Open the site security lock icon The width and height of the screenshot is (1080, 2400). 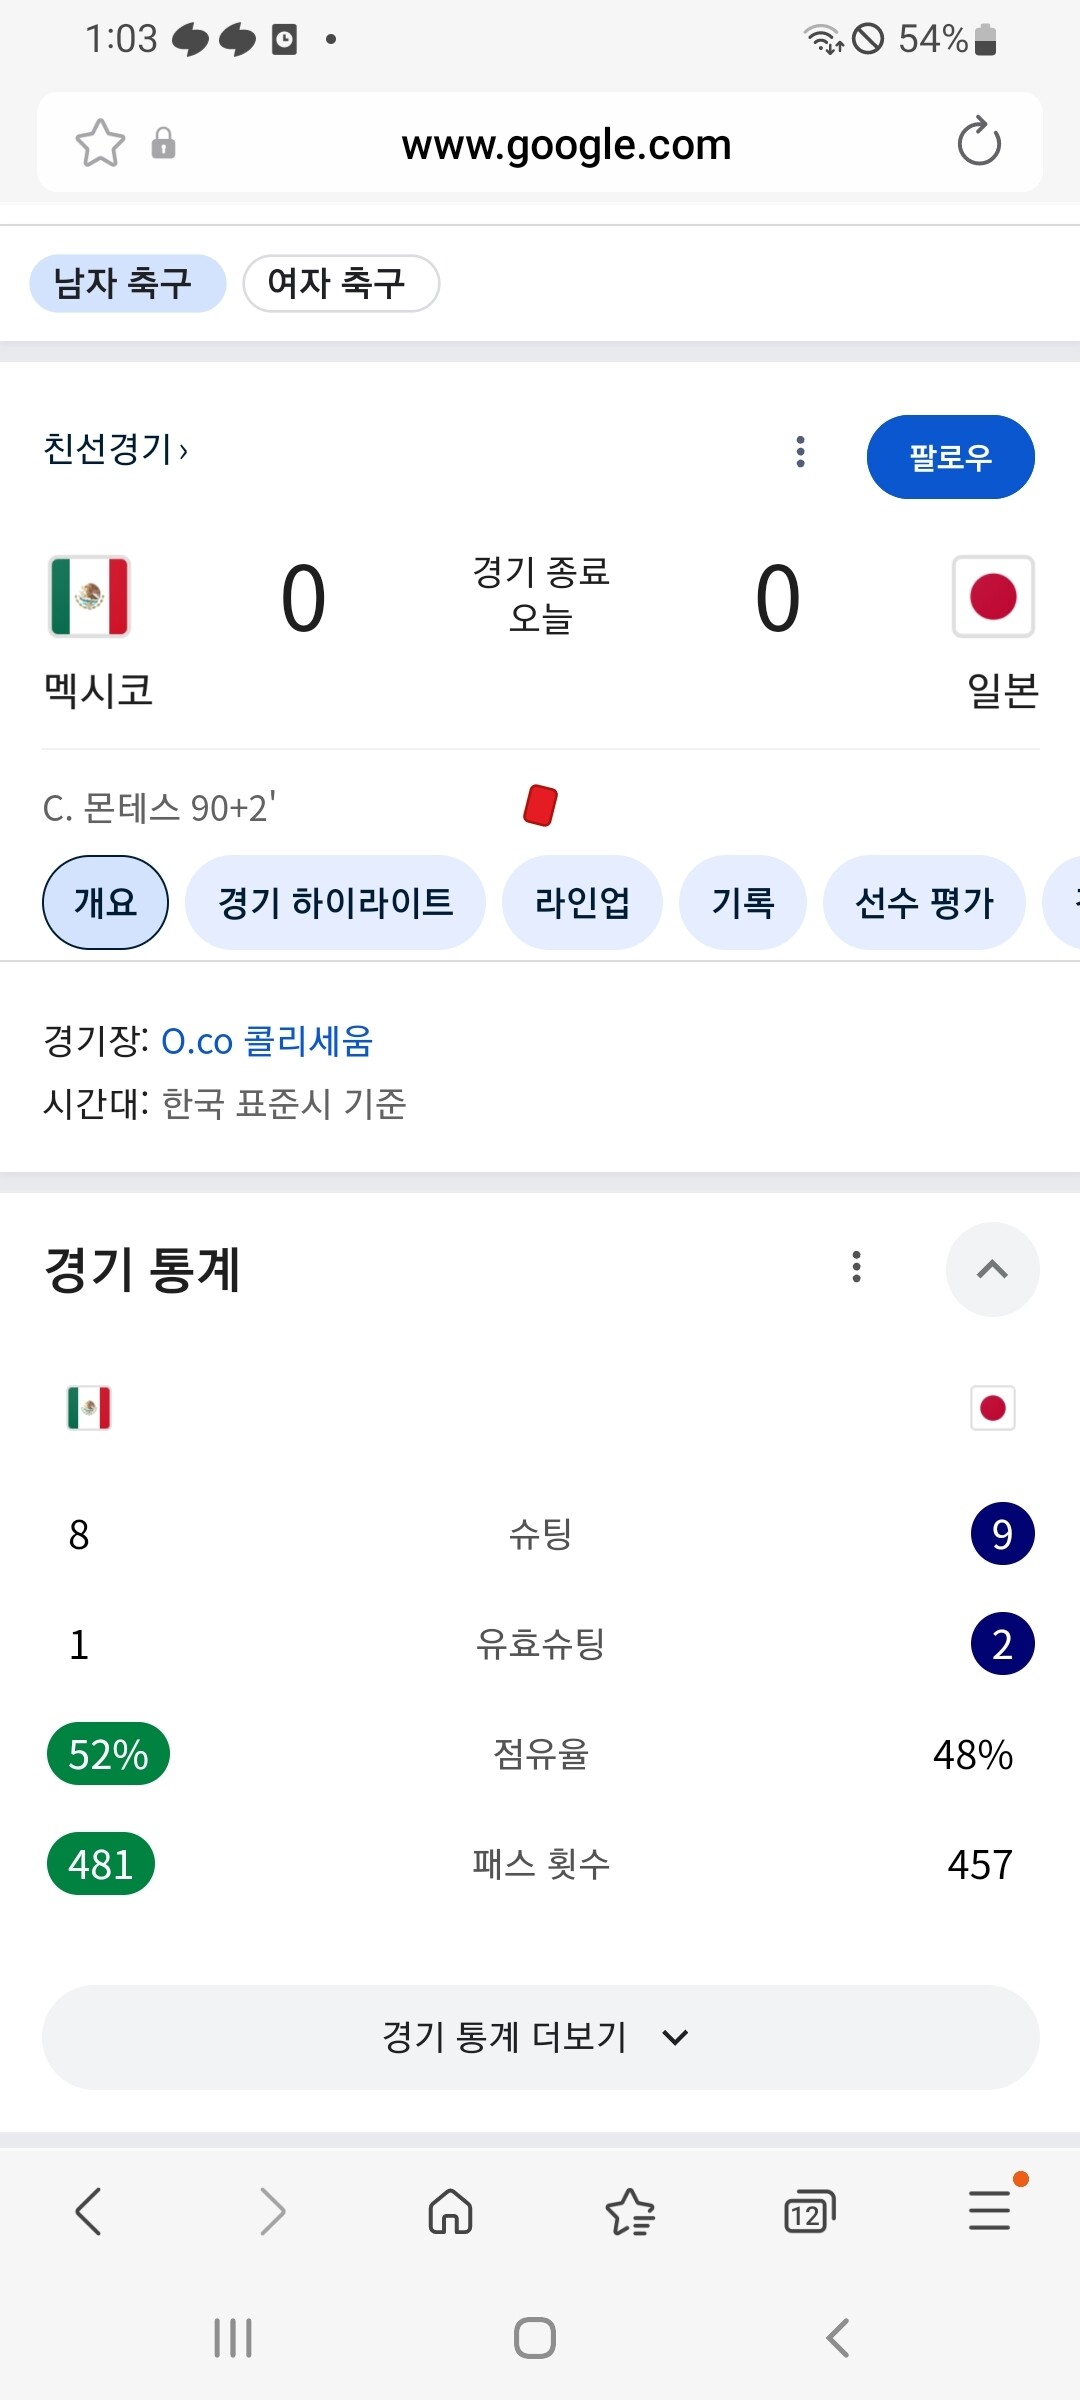(x=163, y=143)
